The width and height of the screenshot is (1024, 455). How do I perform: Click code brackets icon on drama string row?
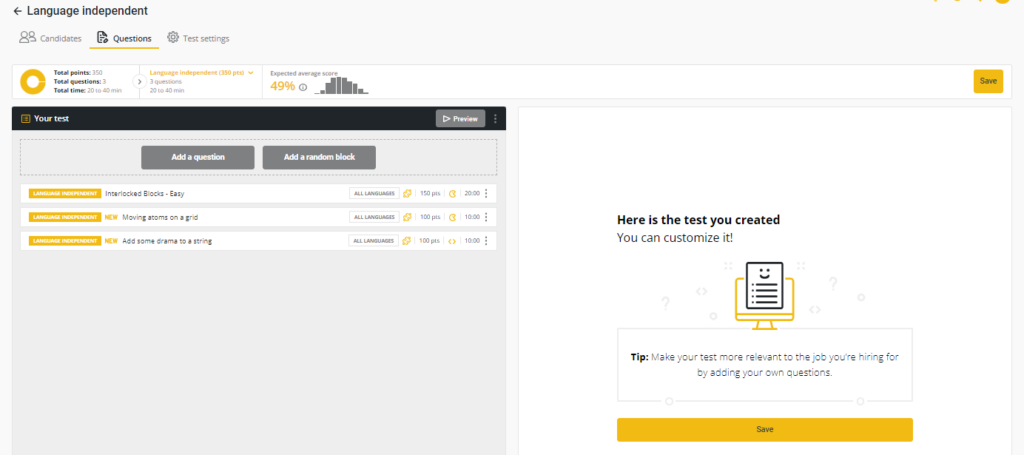point(452,241)
